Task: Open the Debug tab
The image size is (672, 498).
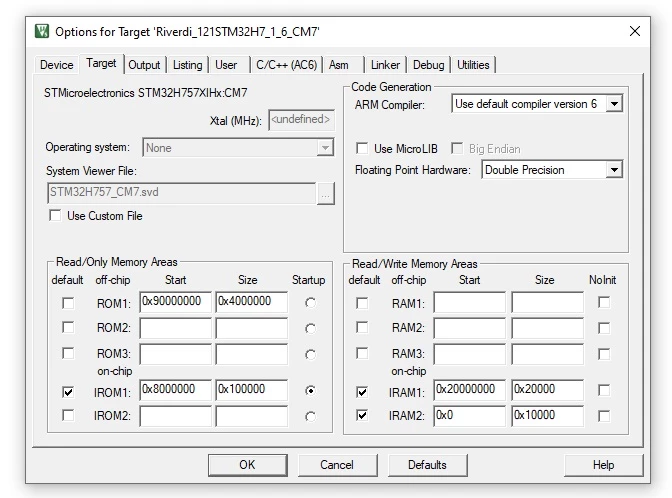Action: (429, 65)
